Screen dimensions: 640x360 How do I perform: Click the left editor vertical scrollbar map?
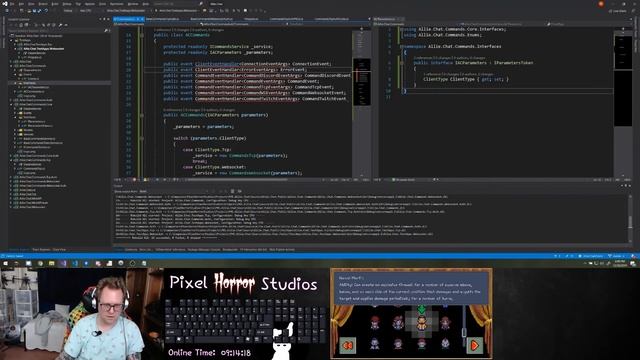362,102
